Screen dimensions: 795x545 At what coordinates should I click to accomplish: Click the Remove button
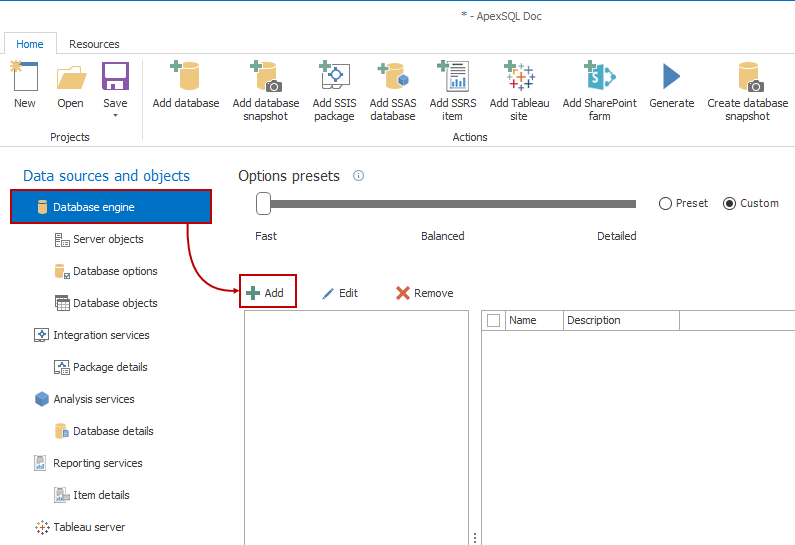pyautogui.click(x=424, y=293)
